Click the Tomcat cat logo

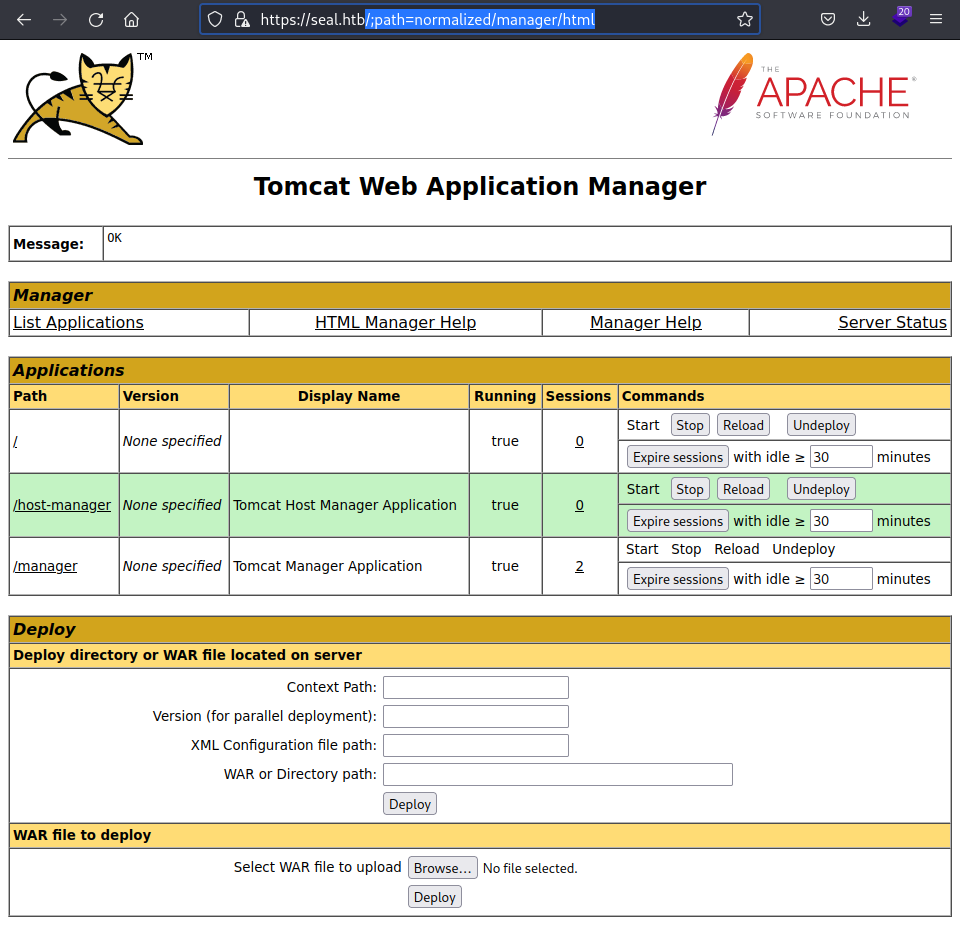click(x=83, y=99)
